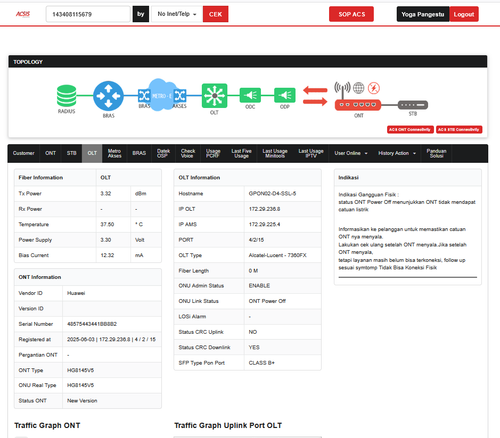Click the ONT Power Off link status
This screenshot has width=500, height=438.
click(x=267, y=301)
